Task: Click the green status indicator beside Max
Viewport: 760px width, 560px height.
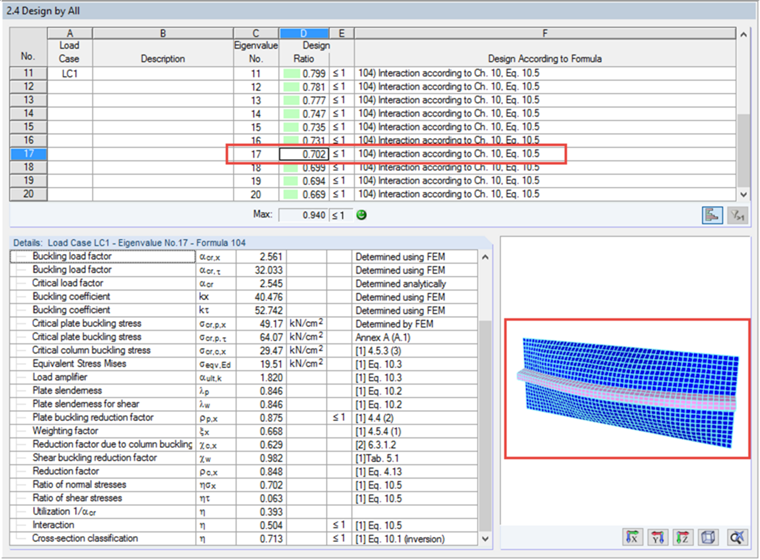Action: (362, 215)
